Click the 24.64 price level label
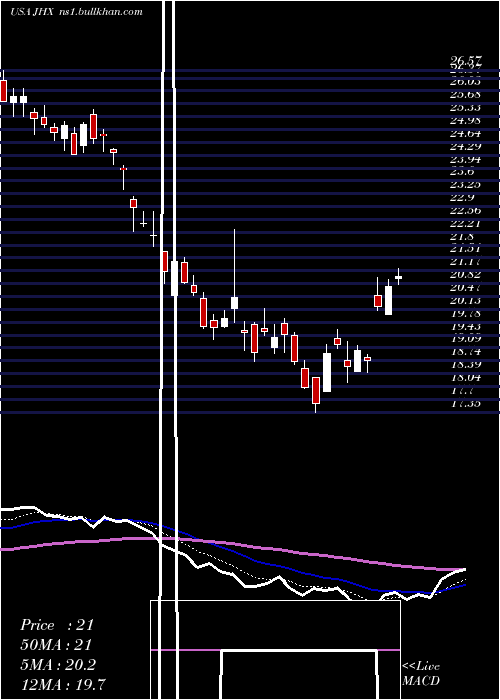The width and height of the screenshot is (500, 700). 467,133
